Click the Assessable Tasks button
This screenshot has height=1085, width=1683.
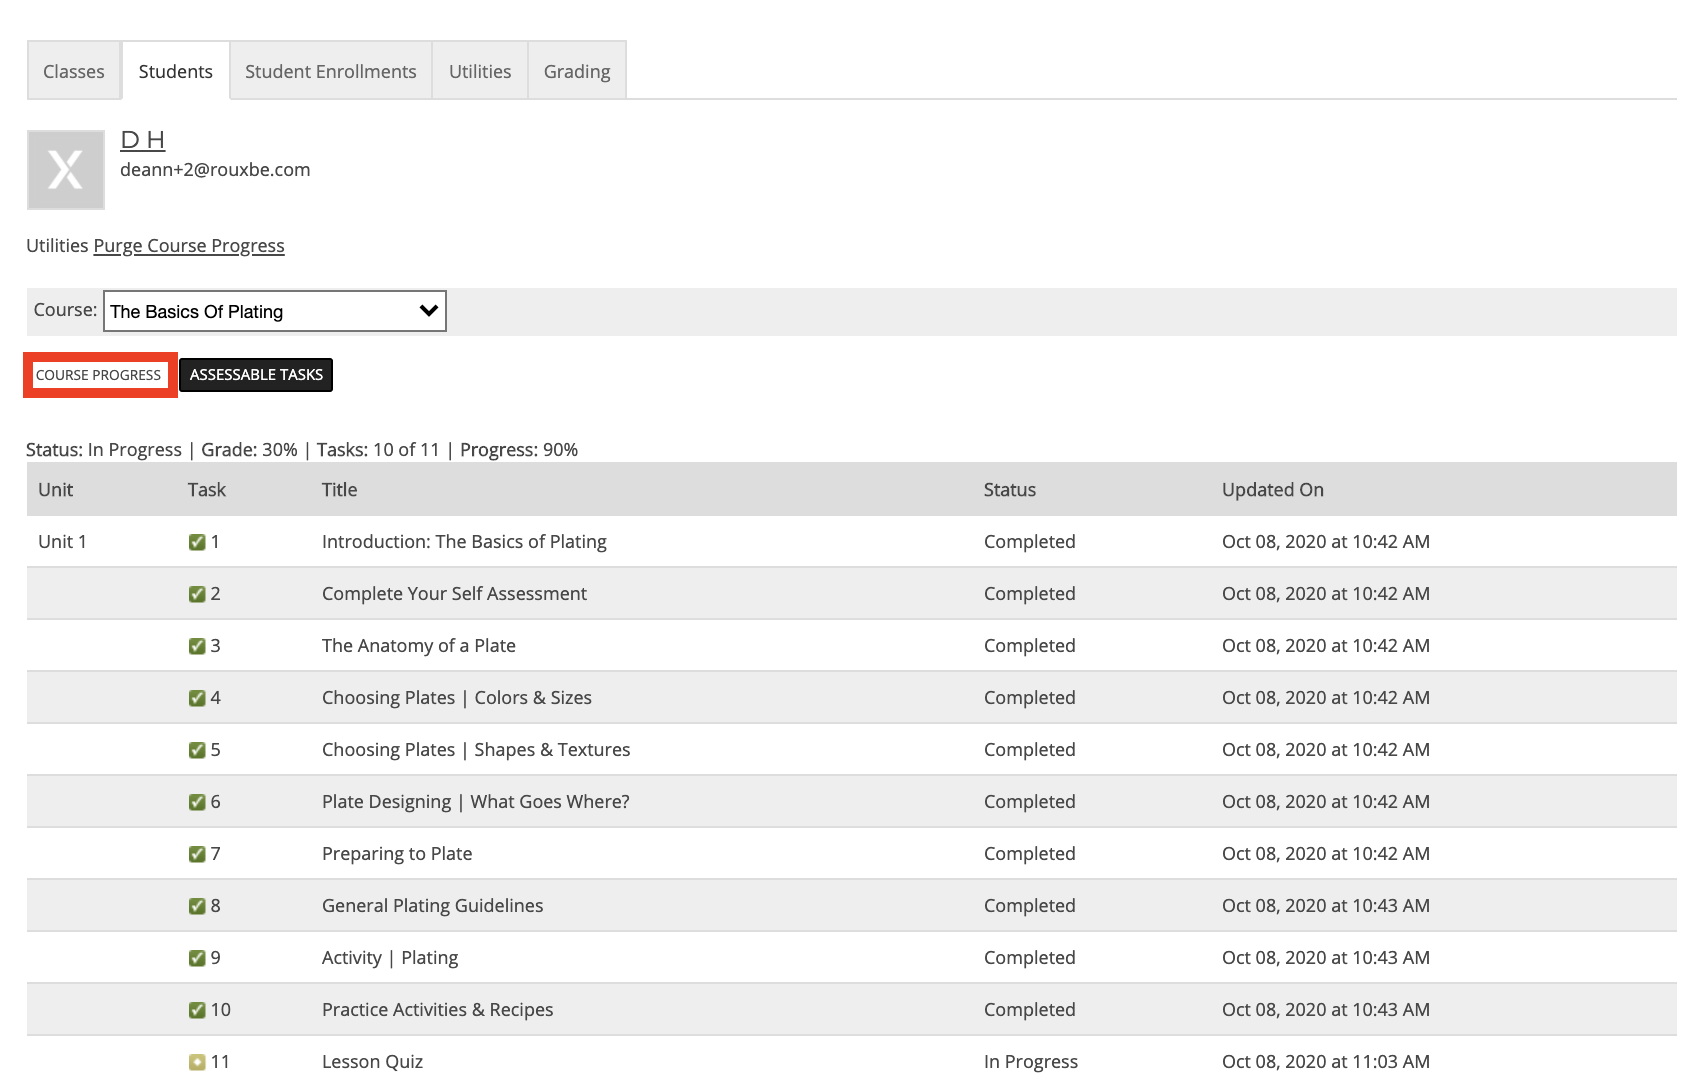pos(256,375)
